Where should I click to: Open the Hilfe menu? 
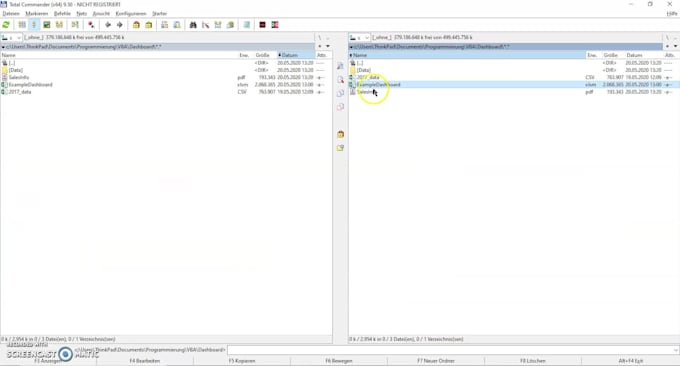672,13
